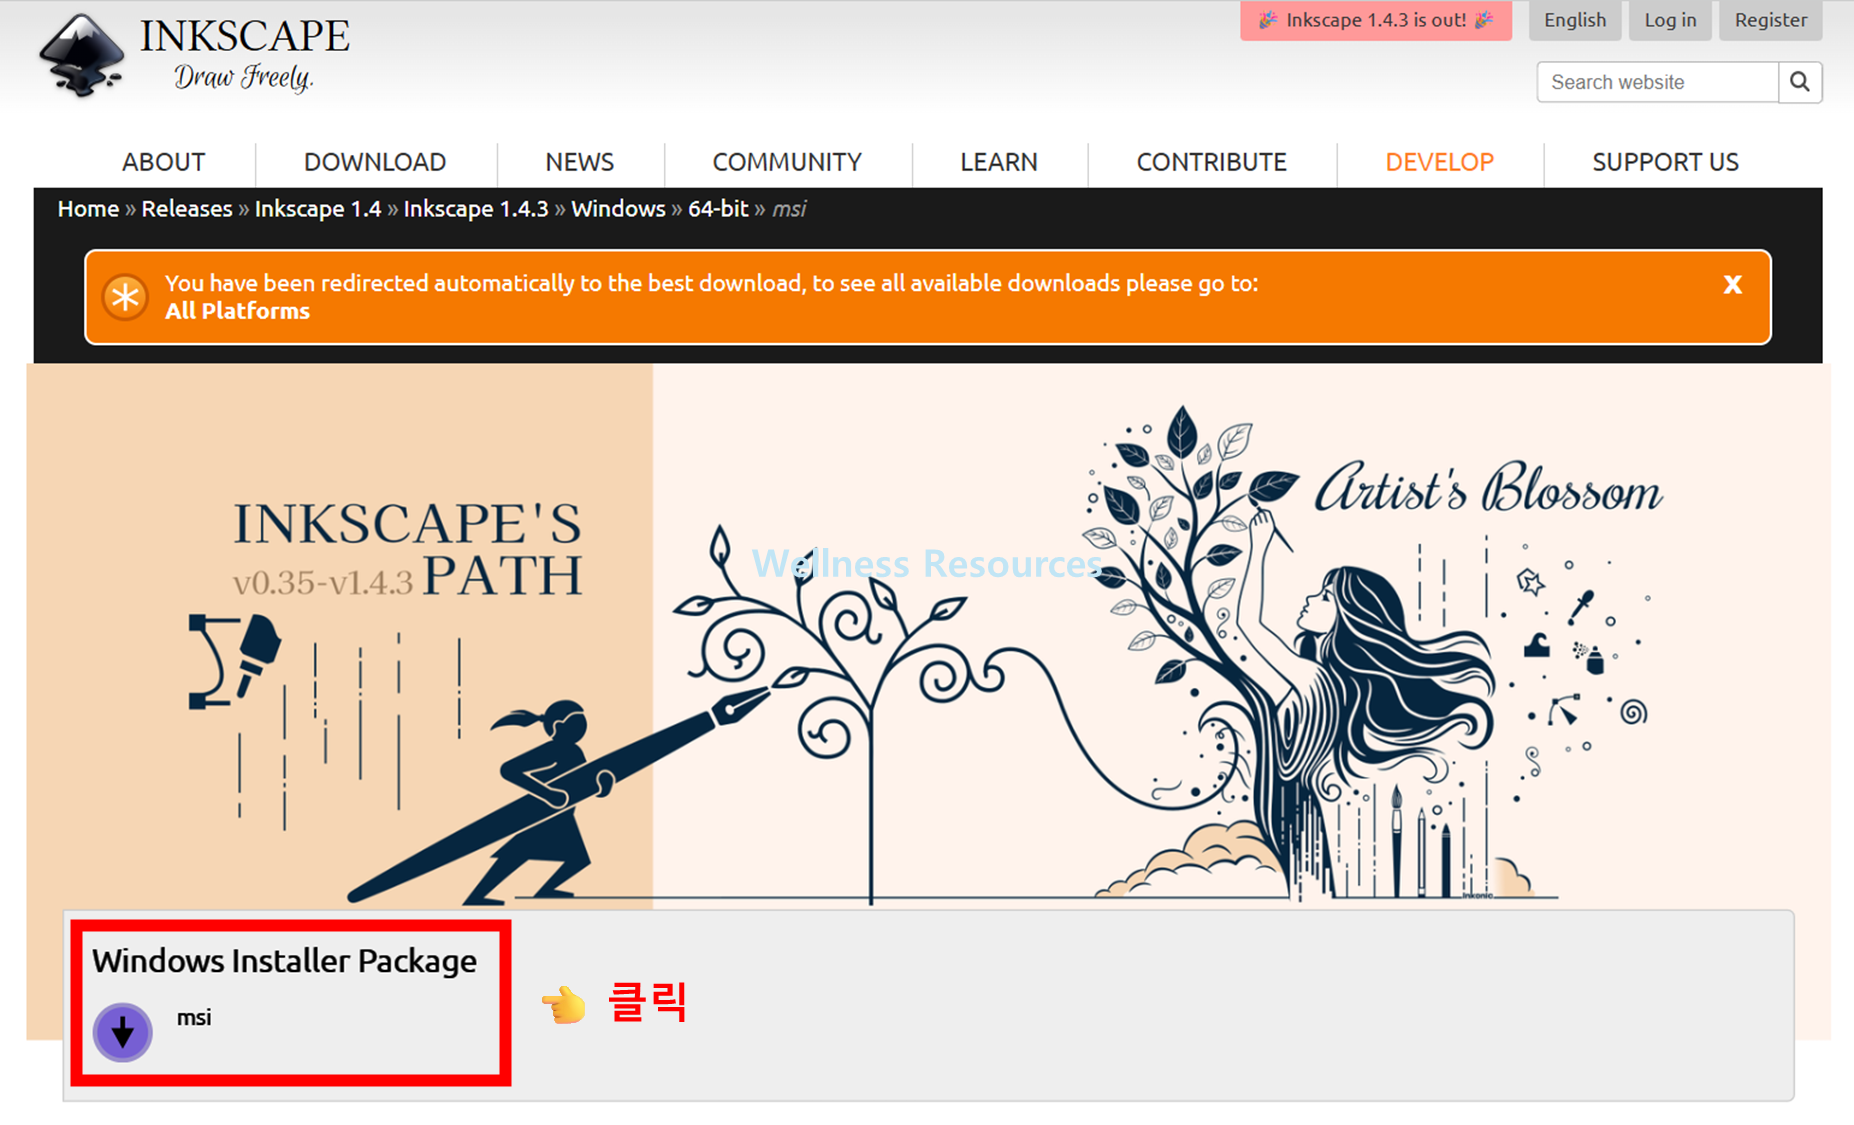The image size is (1854, 1125).
Task: Go to Windows breadcrumb
Action: [x=618, y=209]
